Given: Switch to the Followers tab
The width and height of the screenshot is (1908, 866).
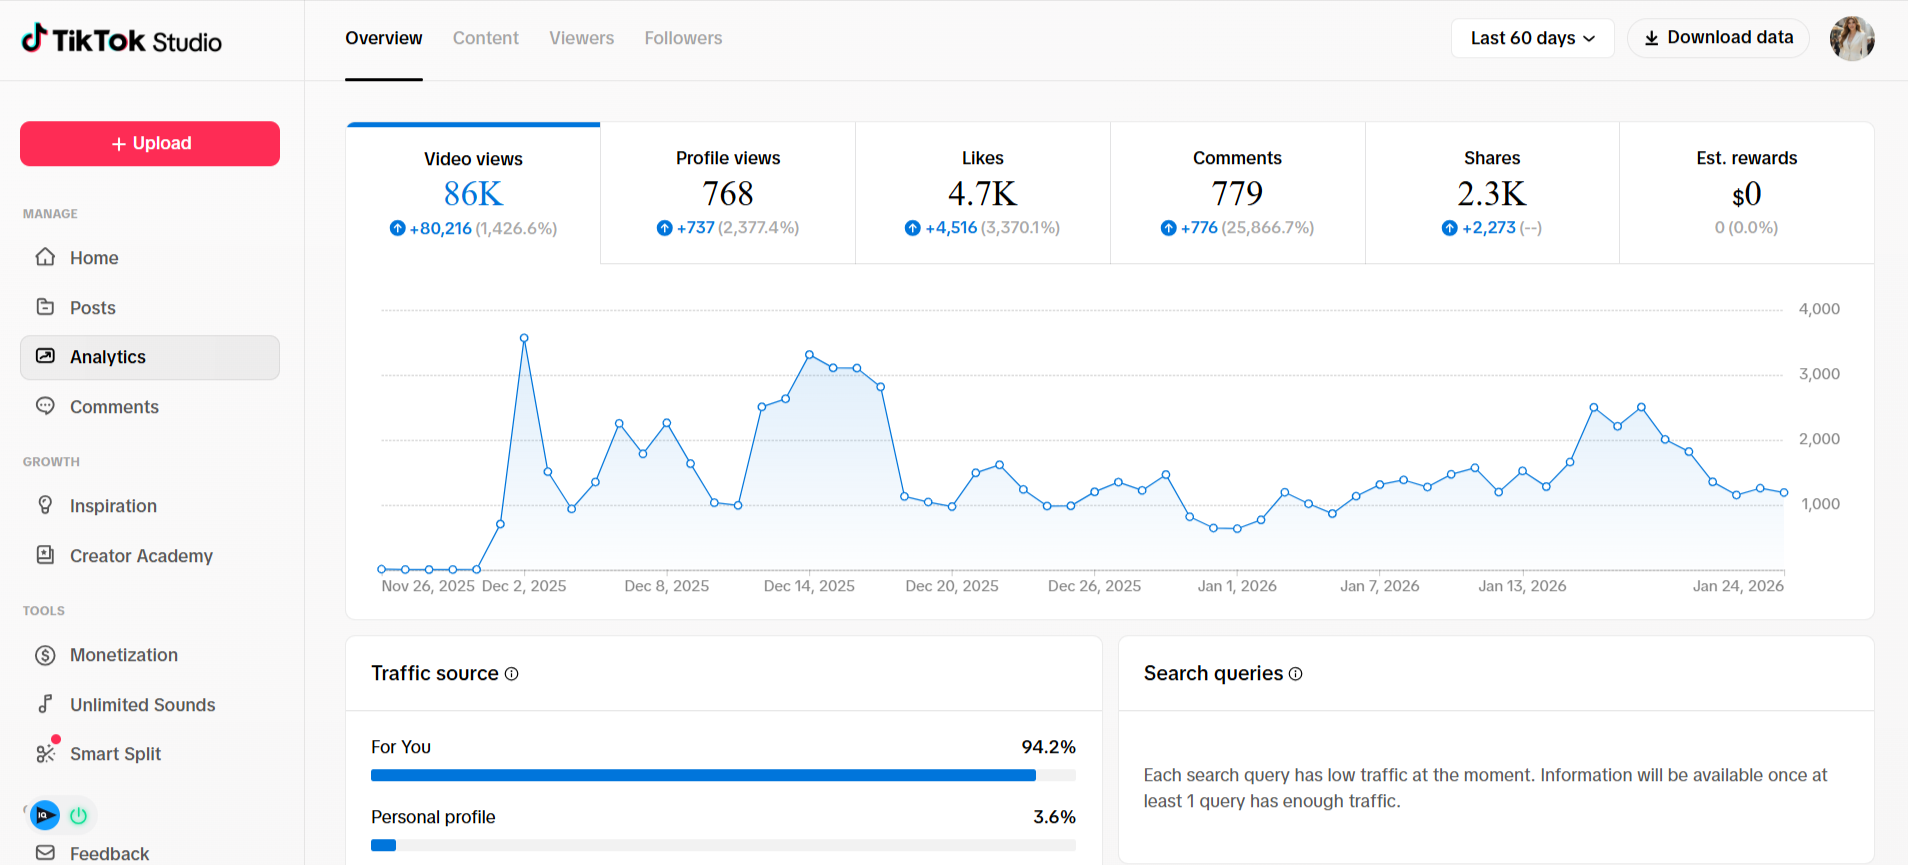Looking at the screenshot, I should (x=683, y=38).
